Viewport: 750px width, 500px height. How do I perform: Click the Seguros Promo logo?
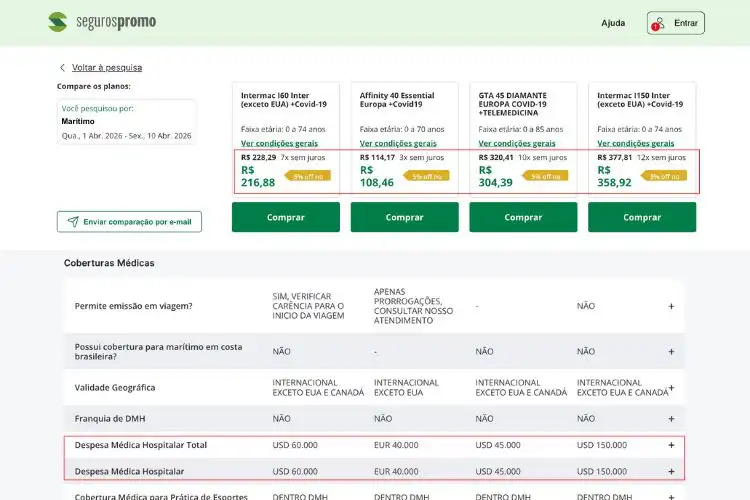coord(102,22)
